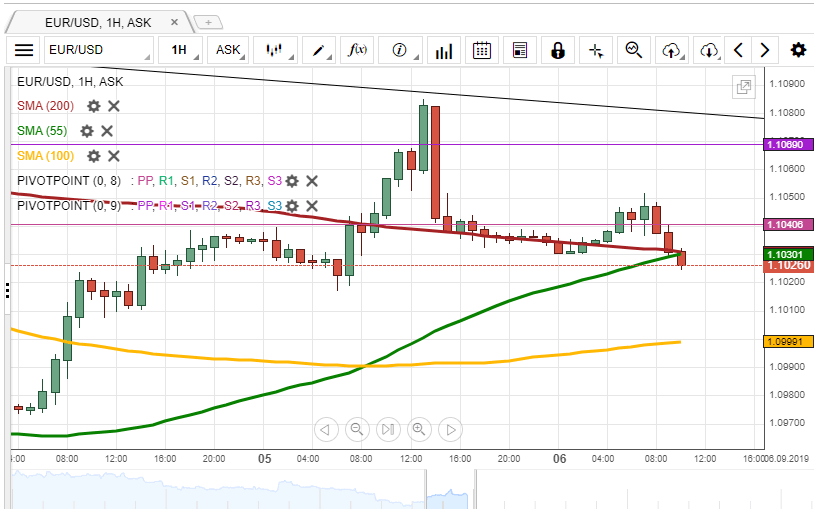
Task: Open the f(x) indicators menu
Action: click(357, 50)
